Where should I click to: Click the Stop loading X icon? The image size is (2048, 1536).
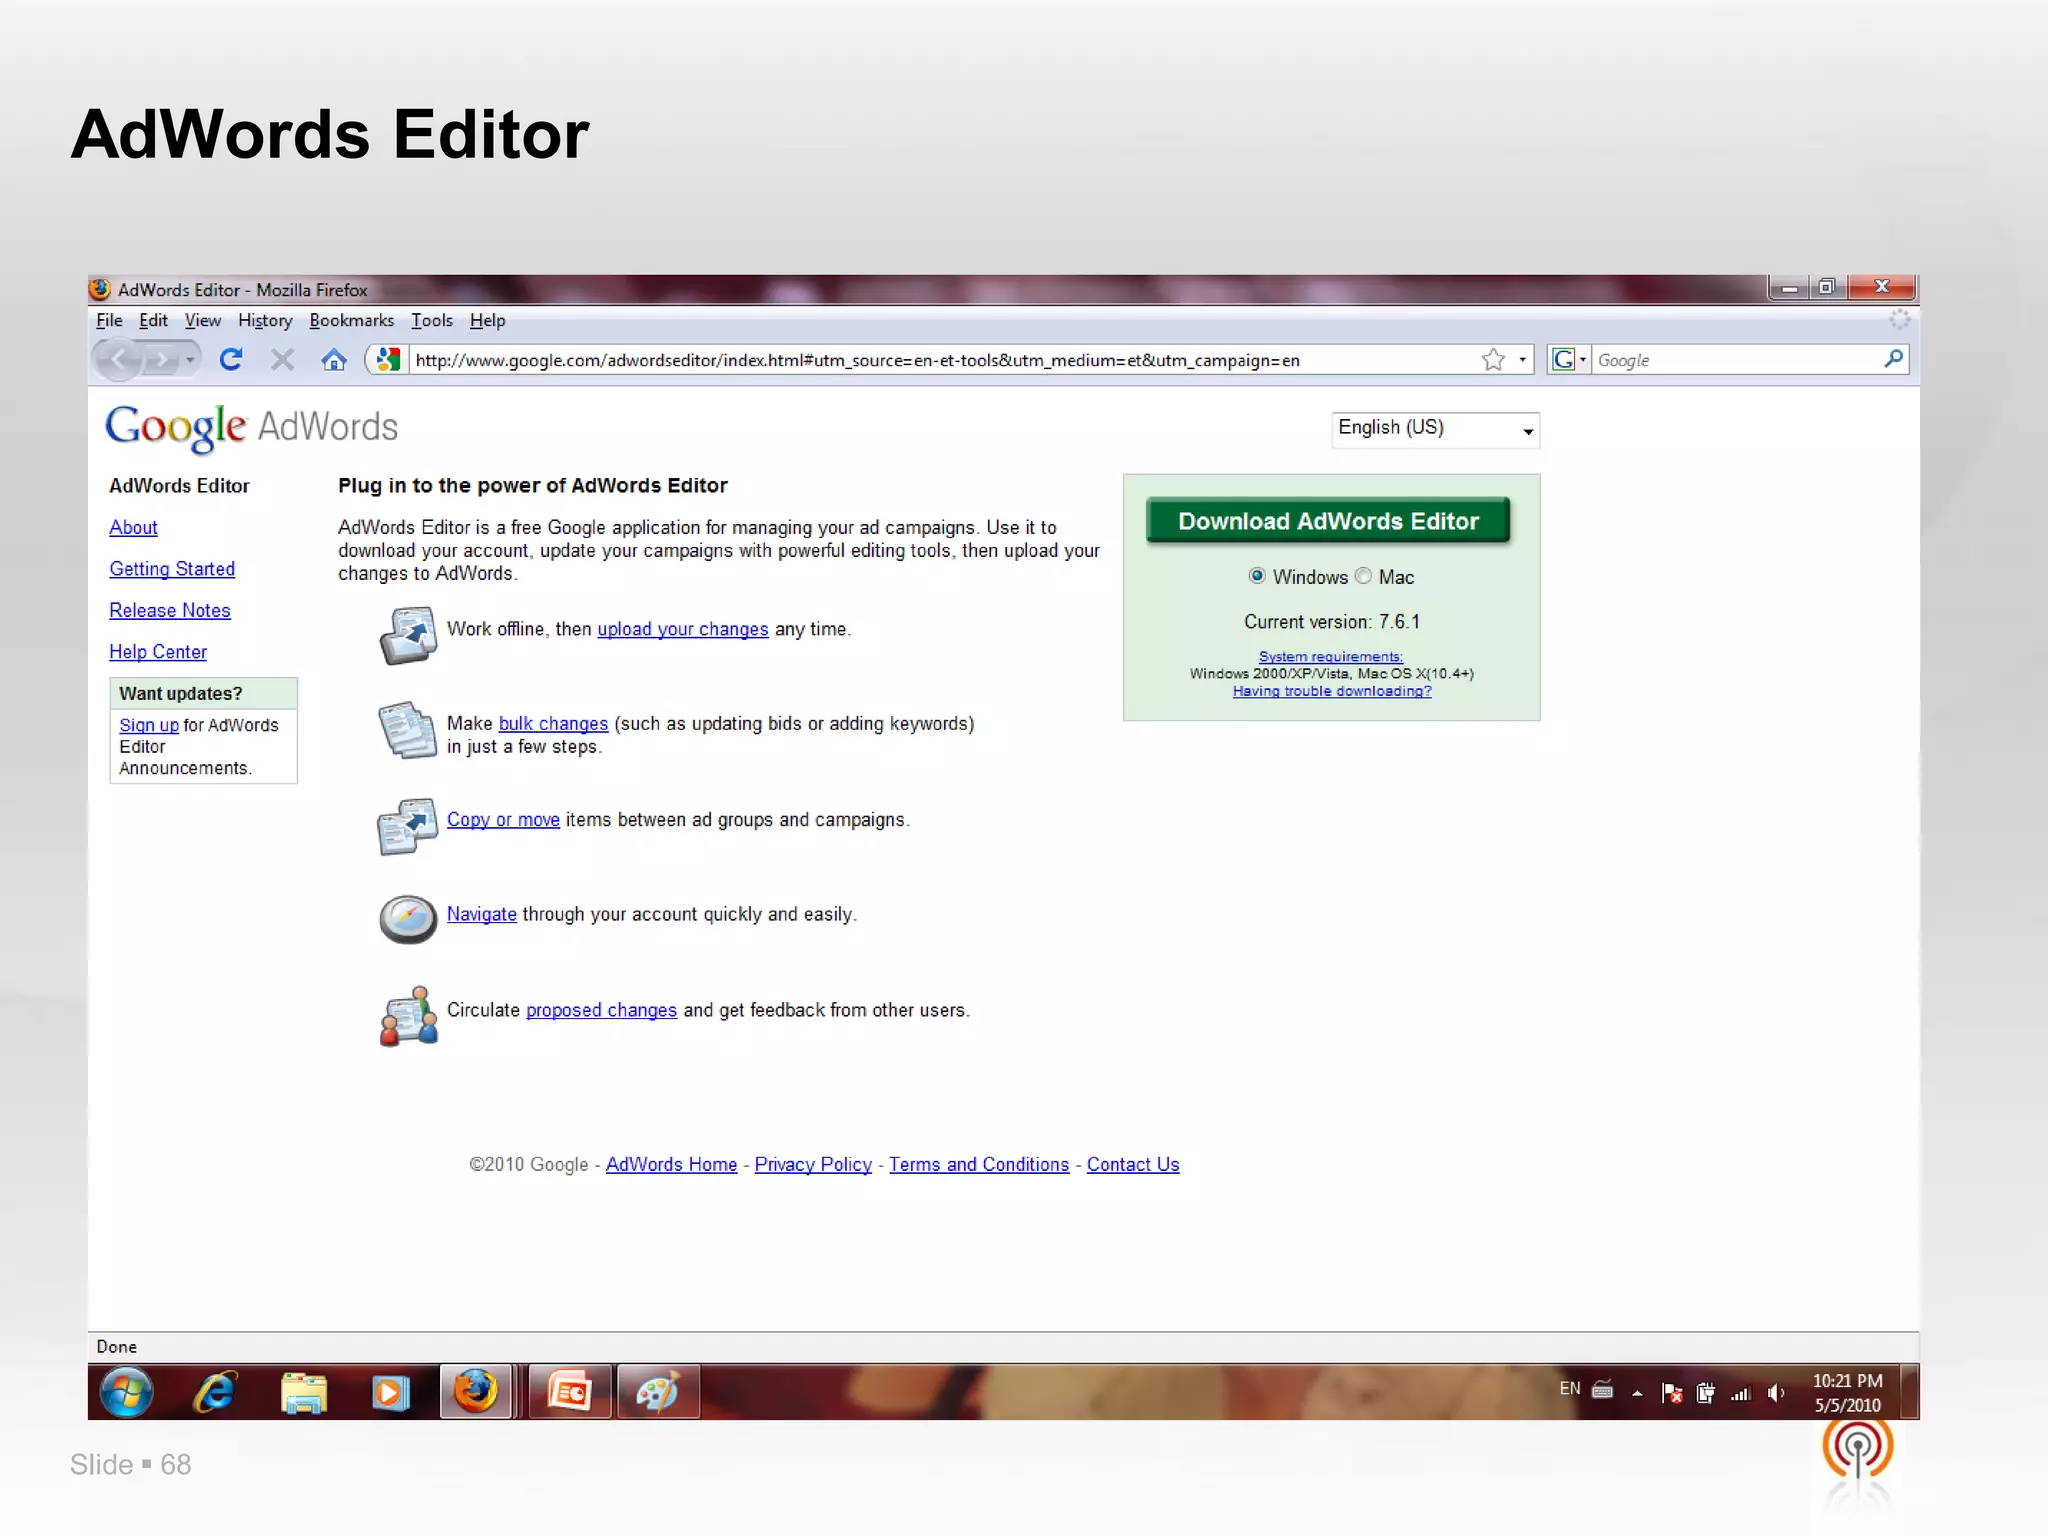click(x=283, y=359)
